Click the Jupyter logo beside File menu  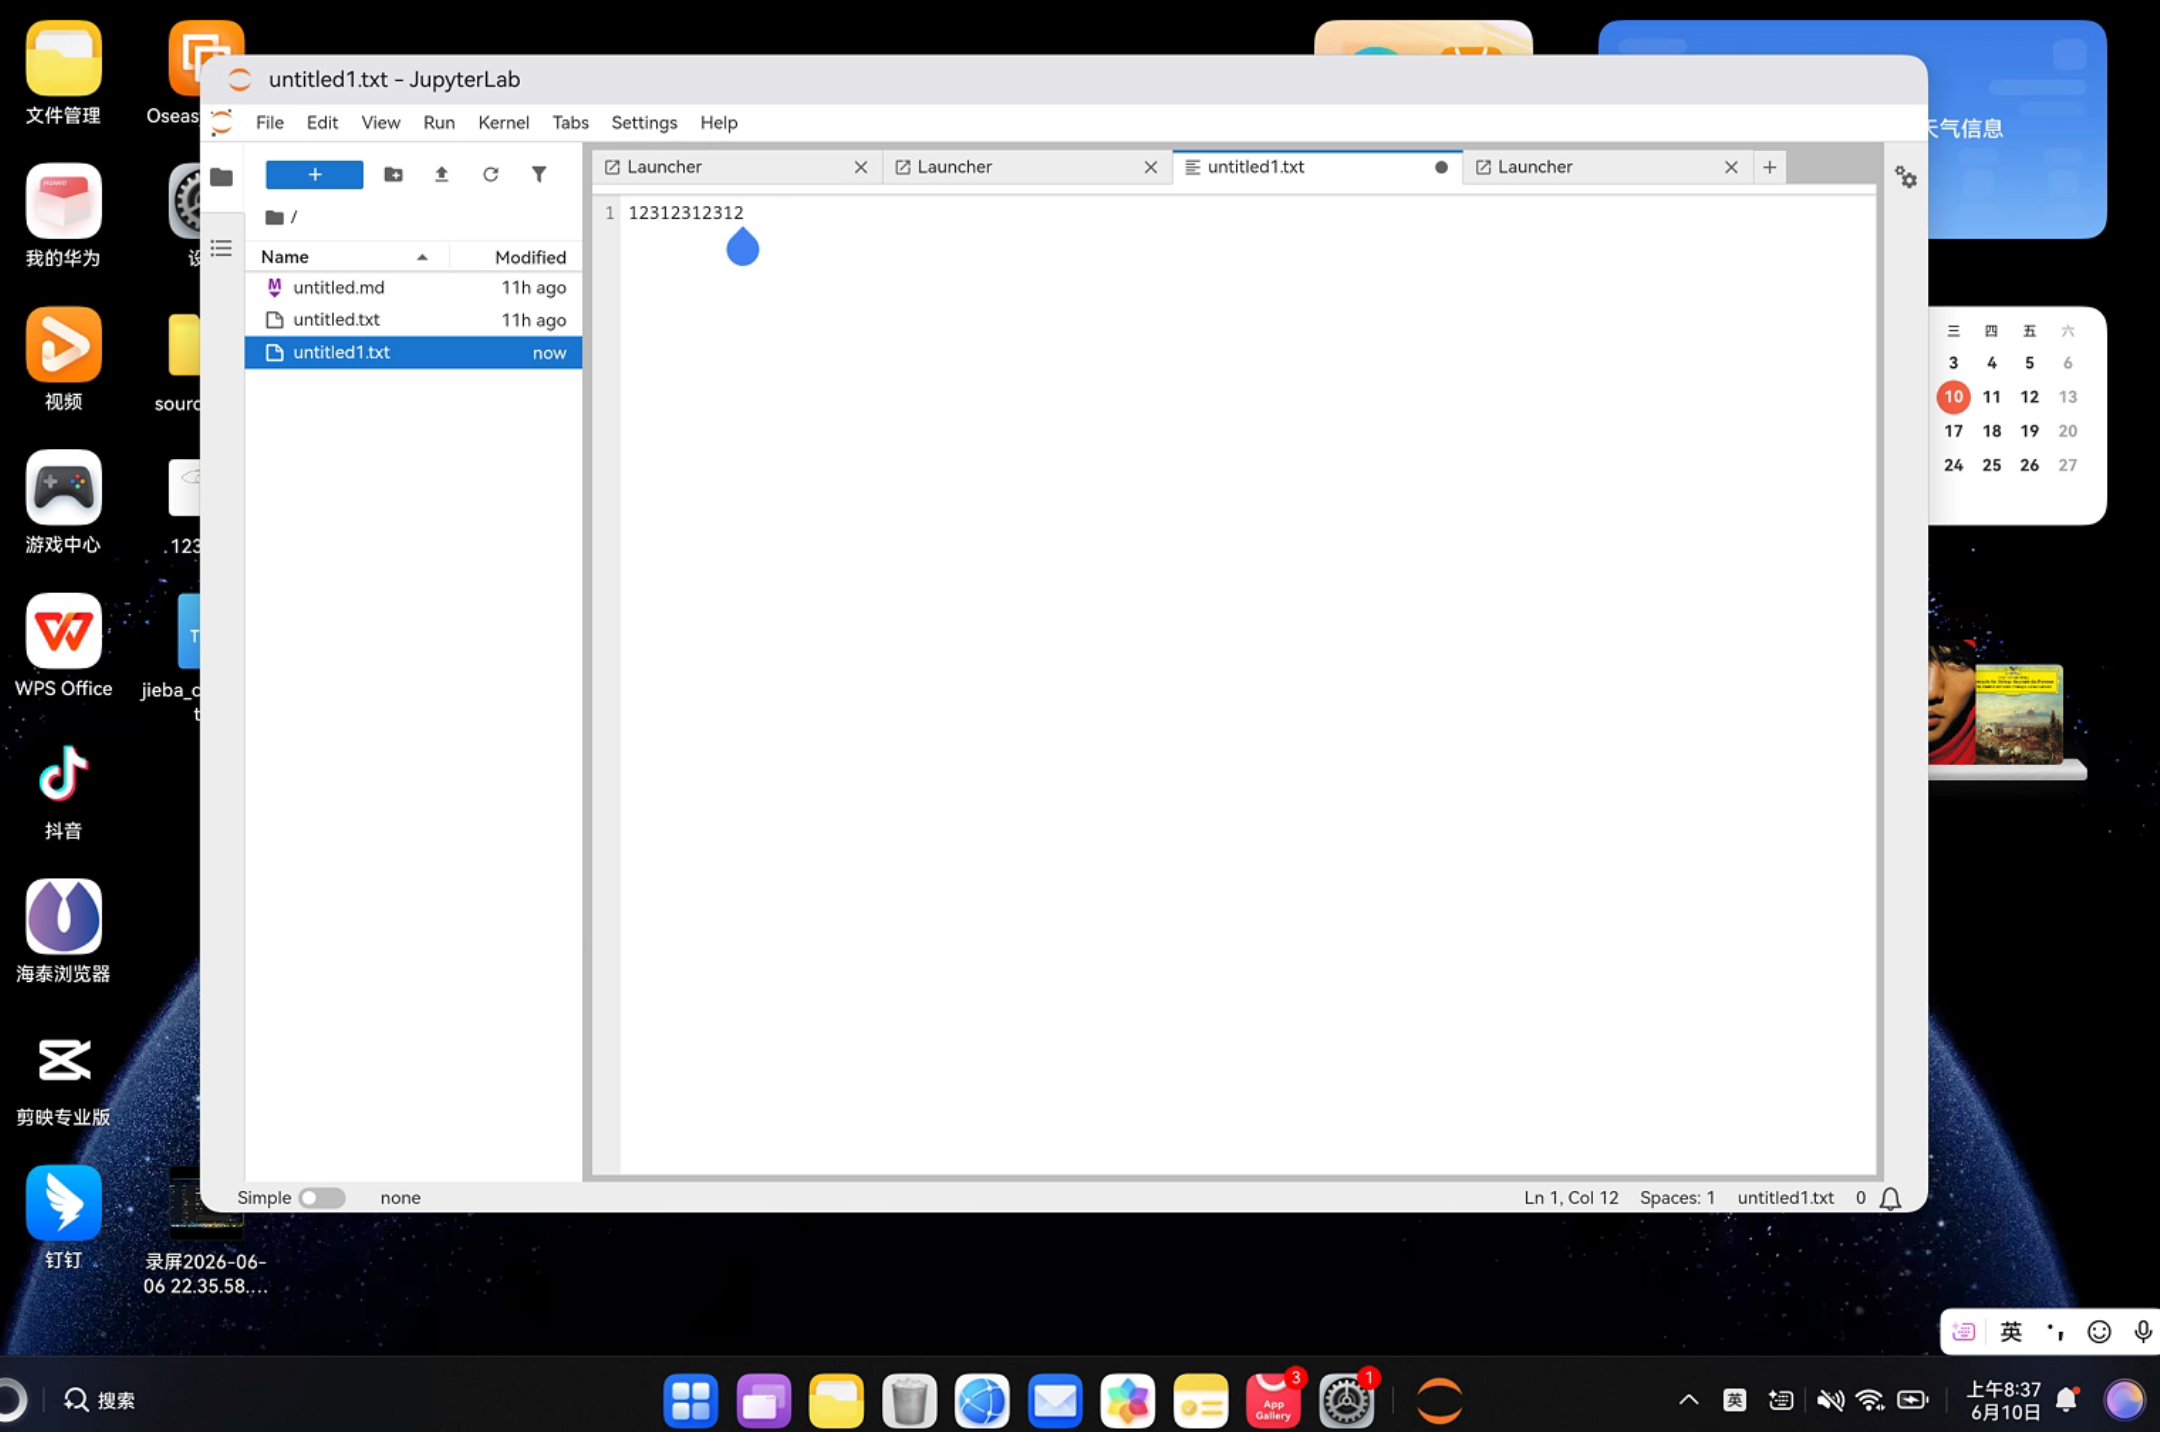[221, 122]
